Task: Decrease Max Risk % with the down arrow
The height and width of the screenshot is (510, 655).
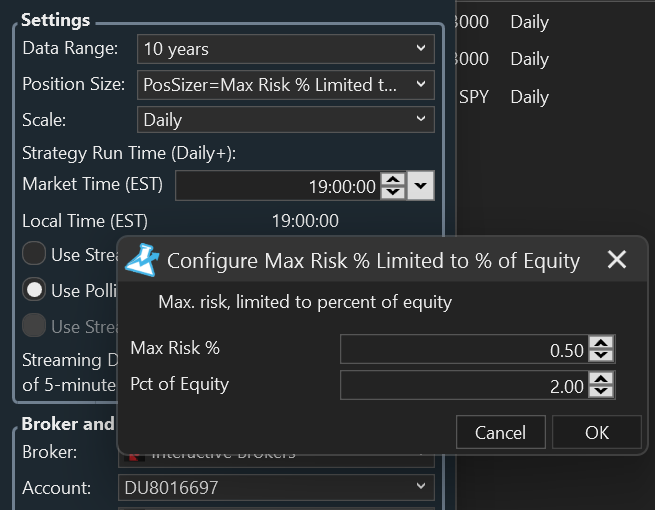Action: tap(600, 355)
